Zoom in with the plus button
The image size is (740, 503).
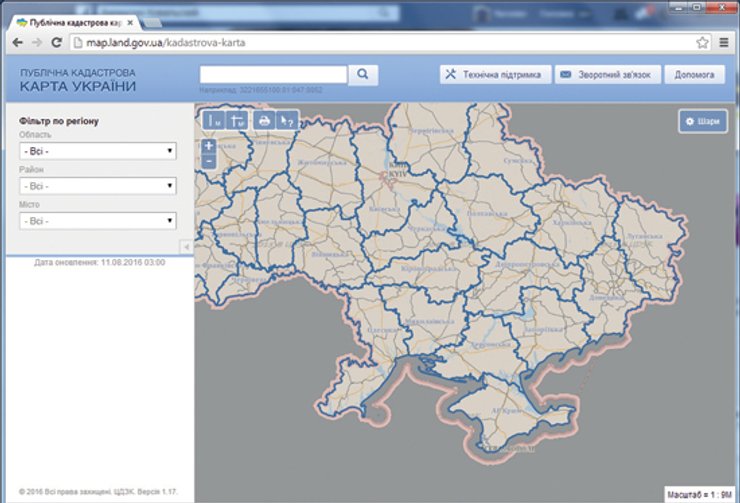click(x=208, y=146)
